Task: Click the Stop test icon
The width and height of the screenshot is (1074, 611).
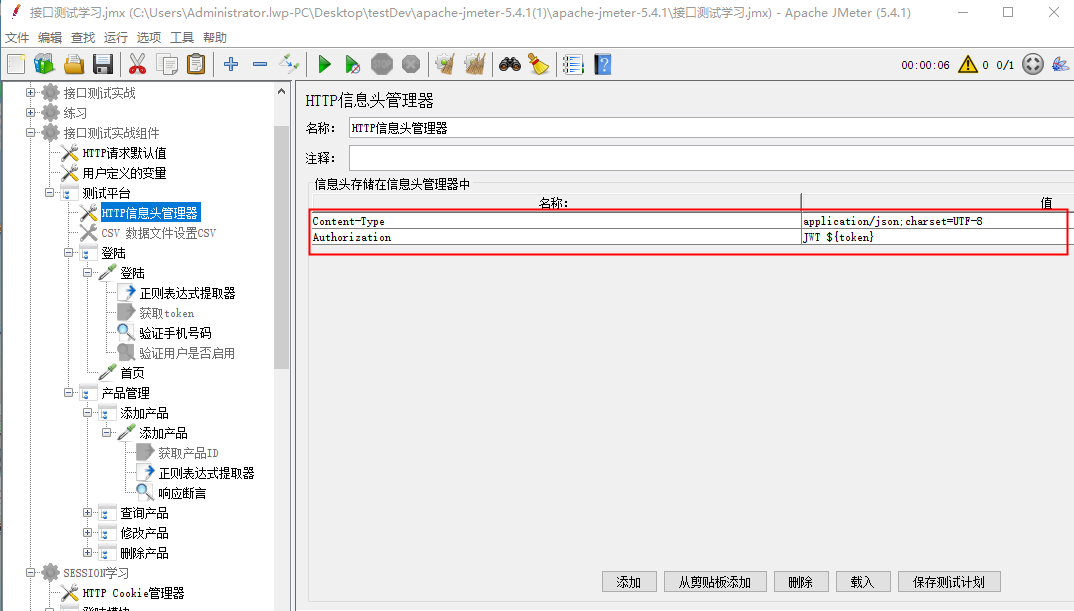Action: tap(382, 64)
